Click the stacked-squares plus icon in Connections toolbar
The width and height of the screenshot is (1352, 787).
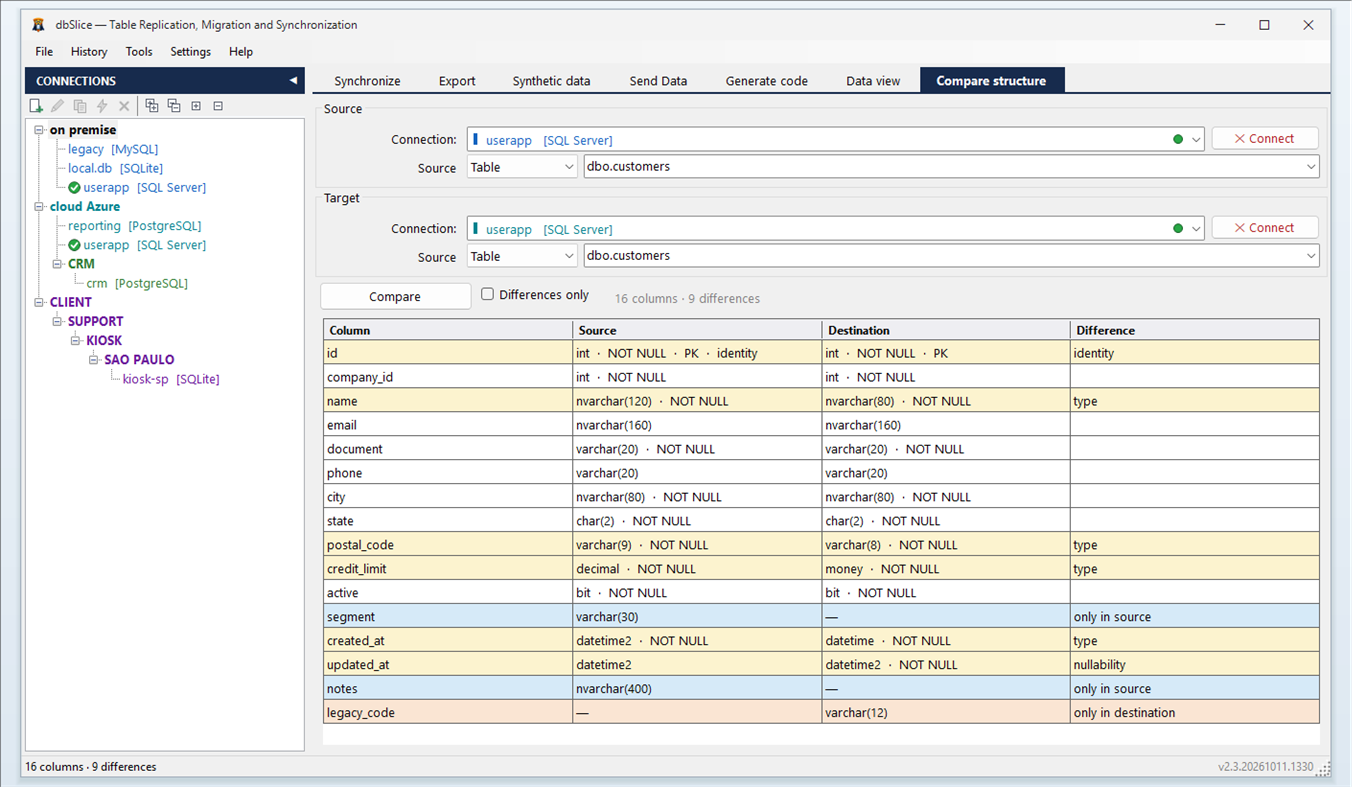tap(152, 106)
